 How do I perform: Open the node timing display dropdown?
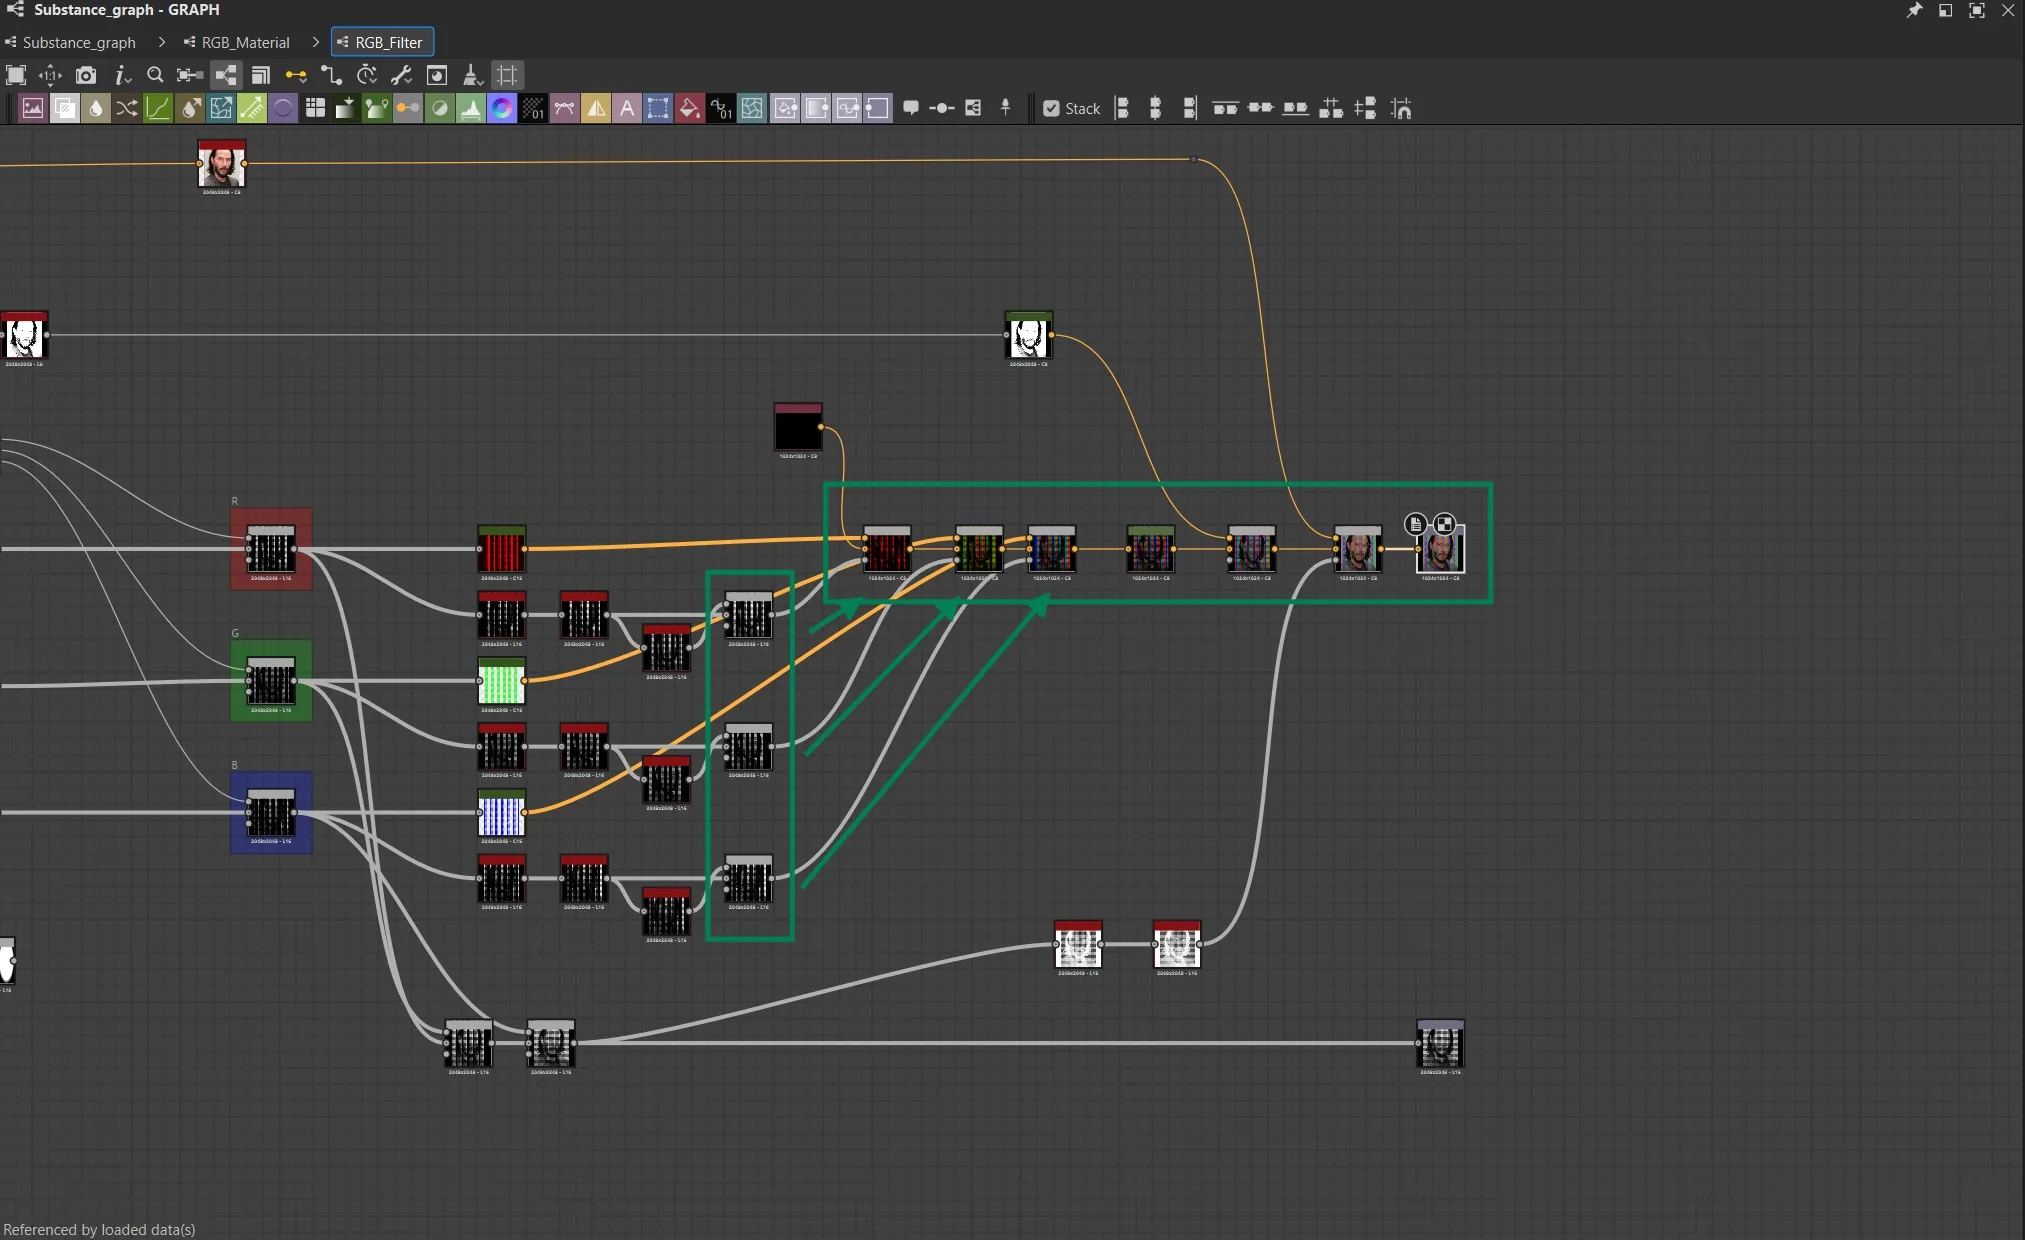(367, 75)
